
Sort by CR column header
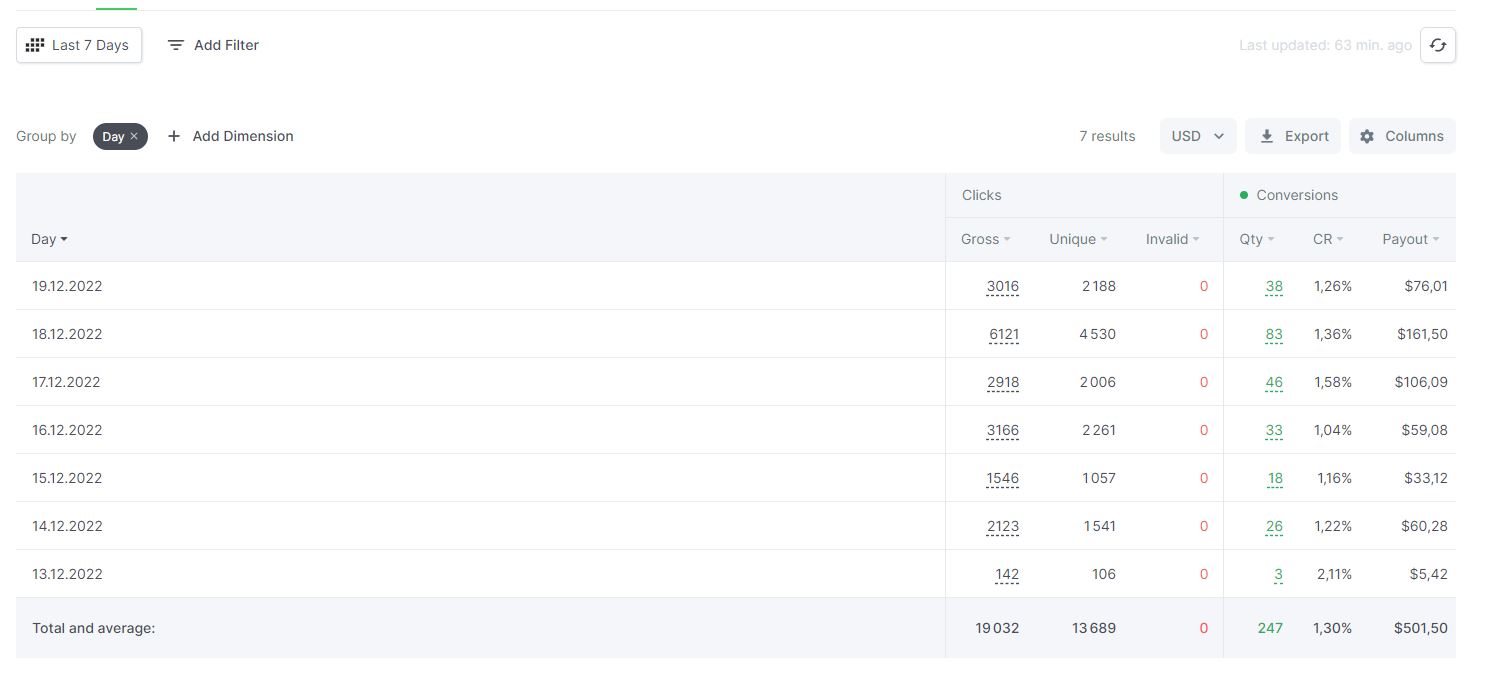point(1328,239)
